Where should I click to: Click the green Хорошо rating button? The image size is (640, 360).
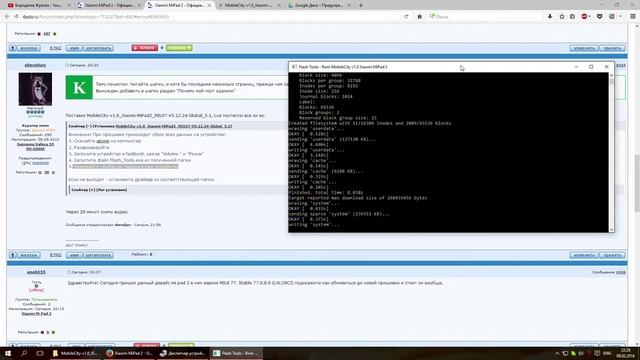coord(179,48)
